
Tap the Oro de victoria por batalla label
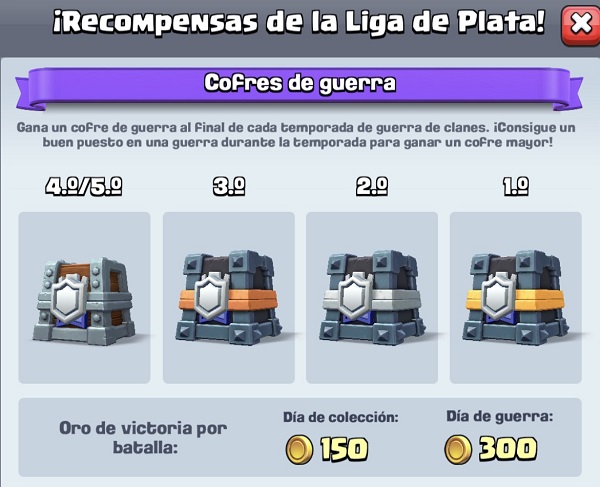coord(143,437)
